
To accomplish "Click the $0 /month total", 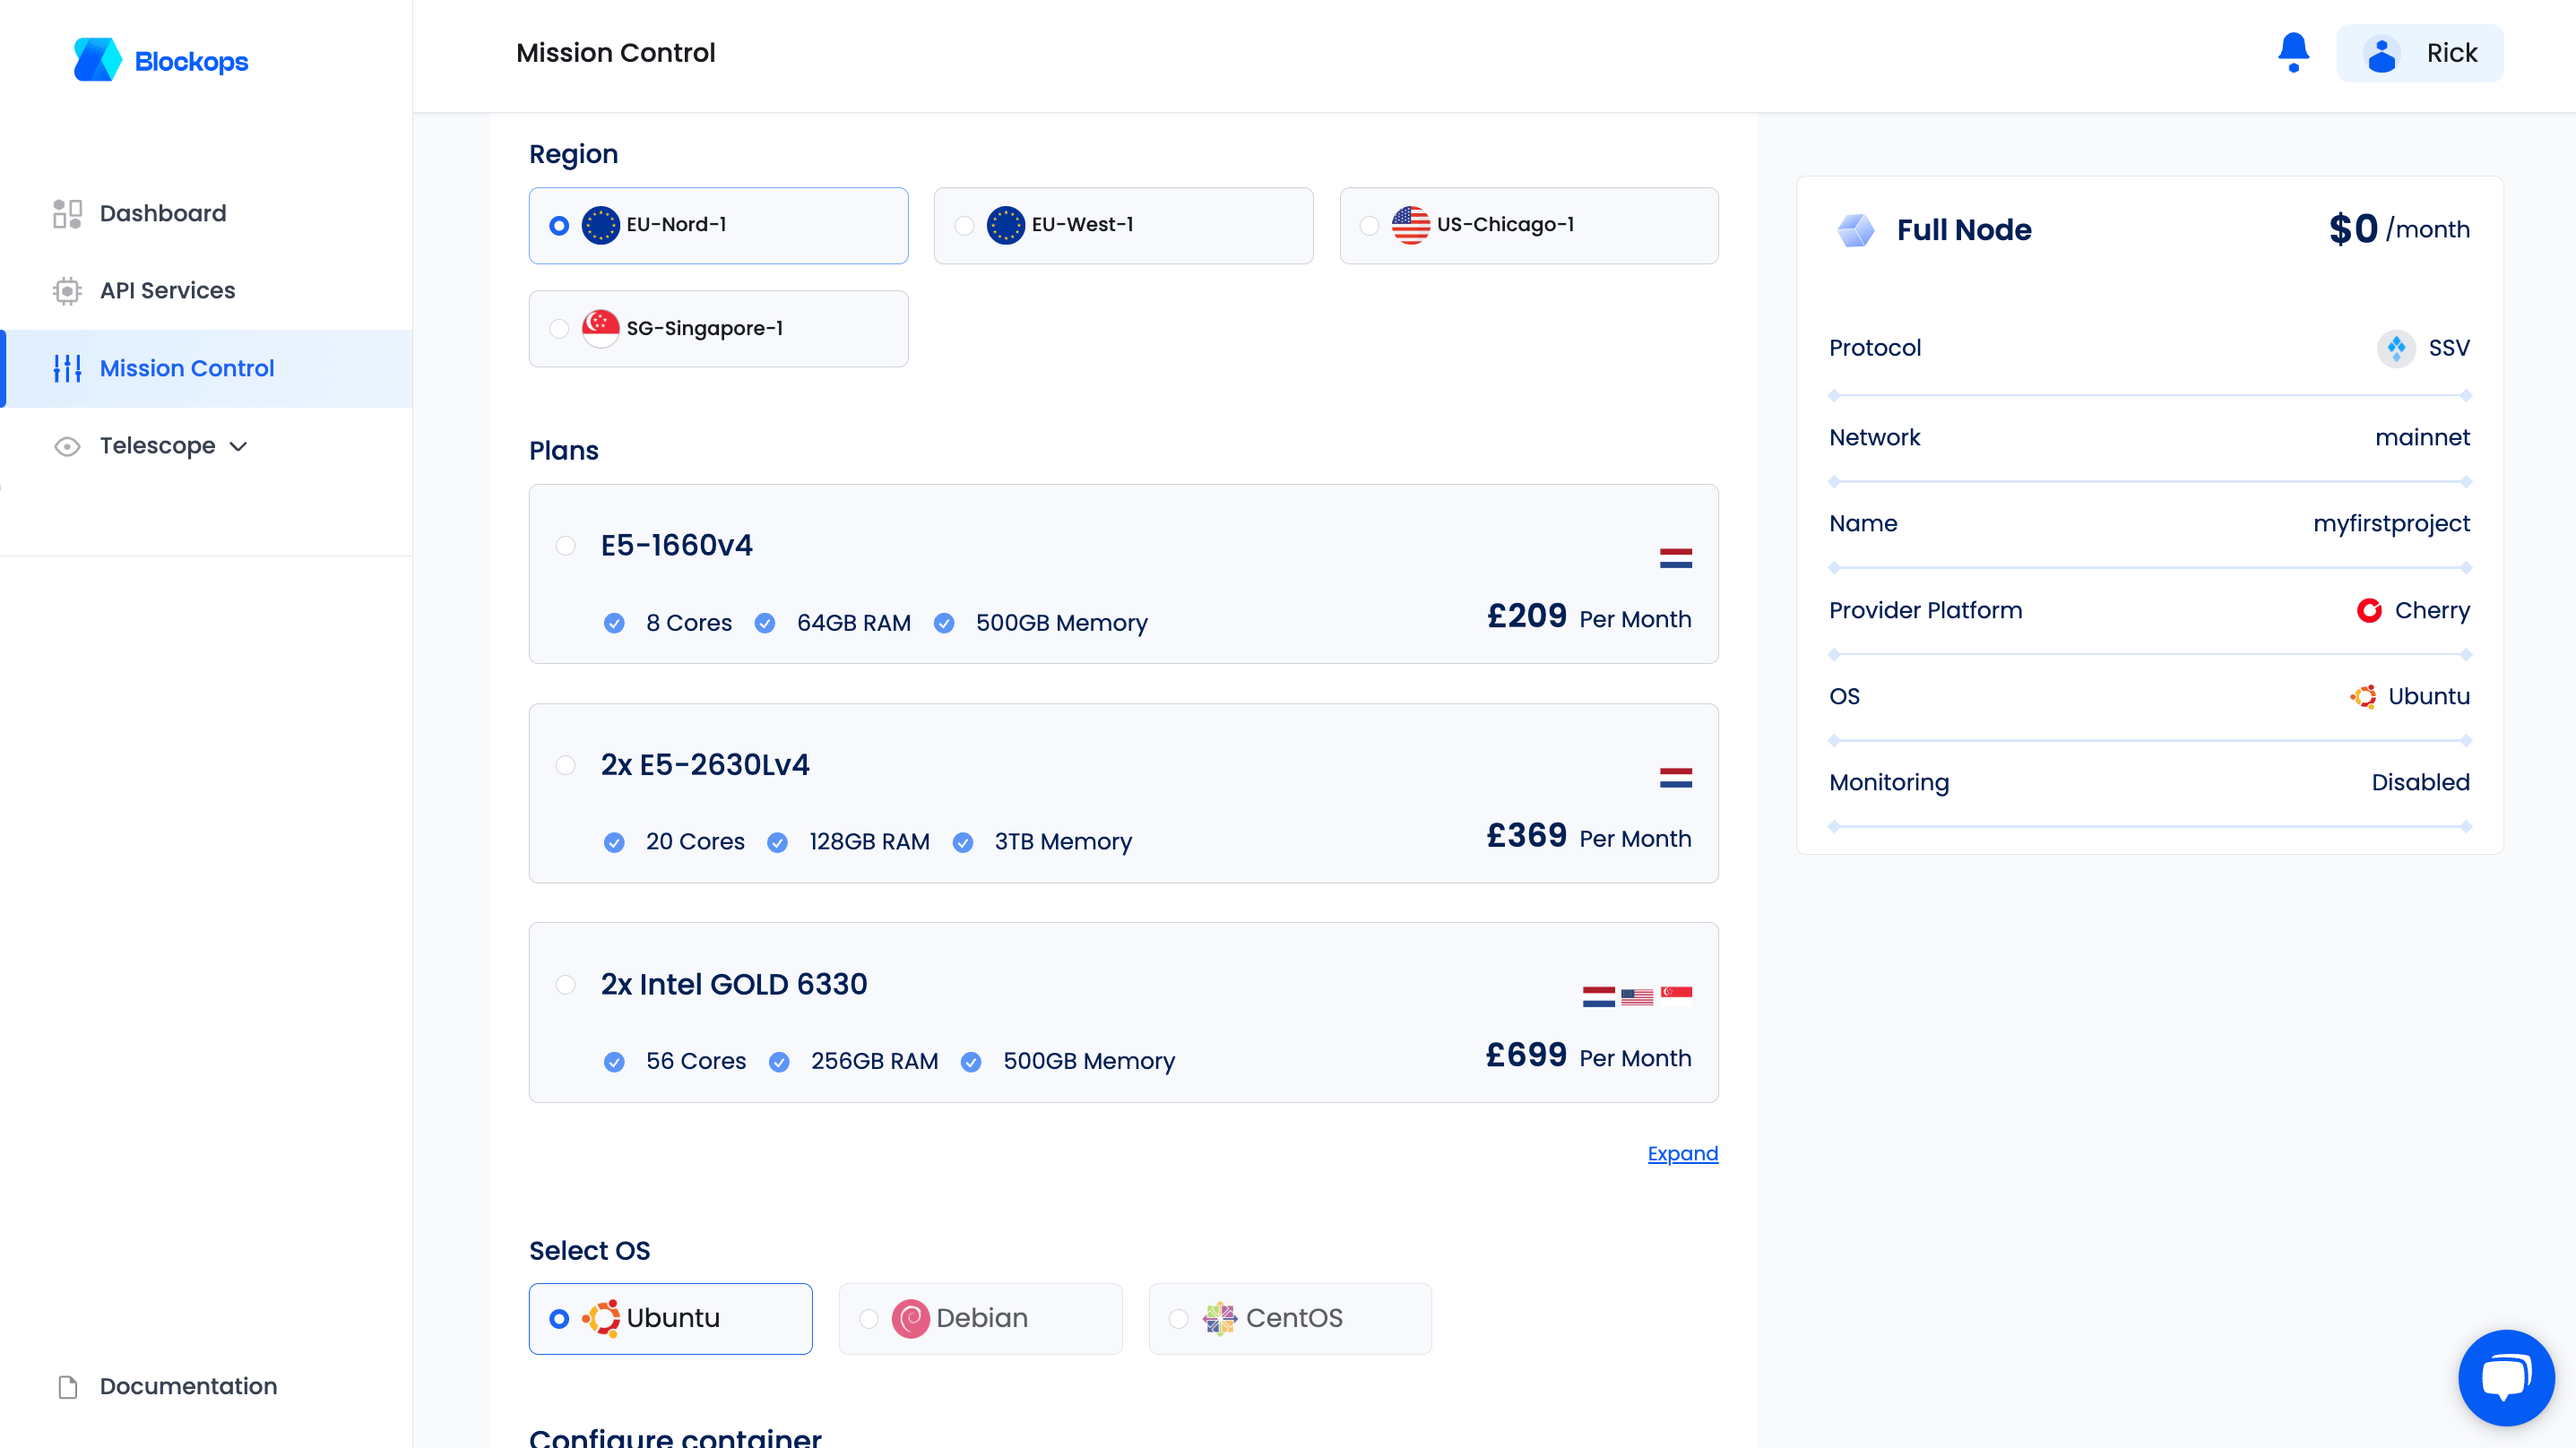I will tap(2399, 229).
